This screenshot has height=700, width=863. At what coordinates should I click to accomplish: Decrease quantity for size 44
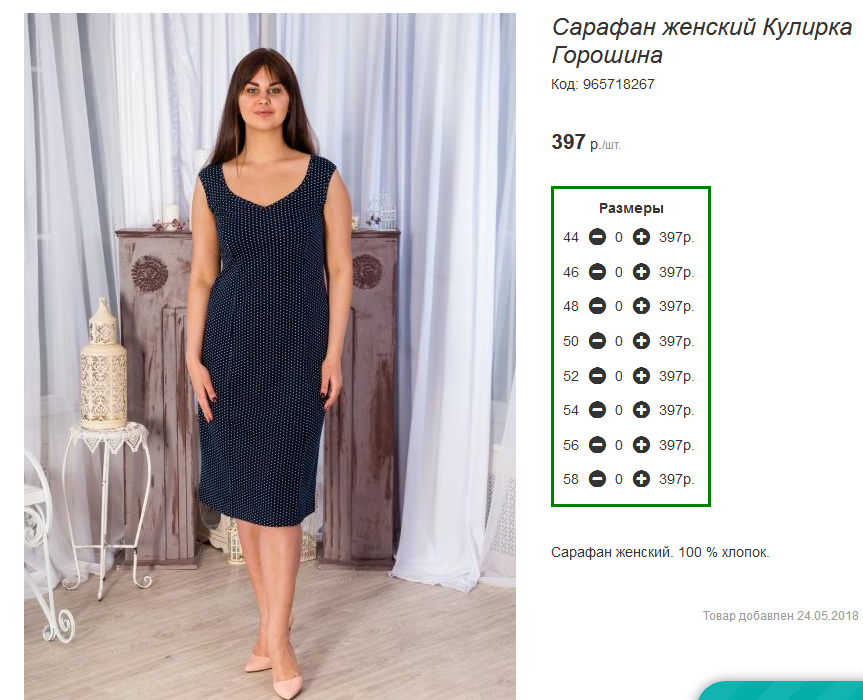597,237
